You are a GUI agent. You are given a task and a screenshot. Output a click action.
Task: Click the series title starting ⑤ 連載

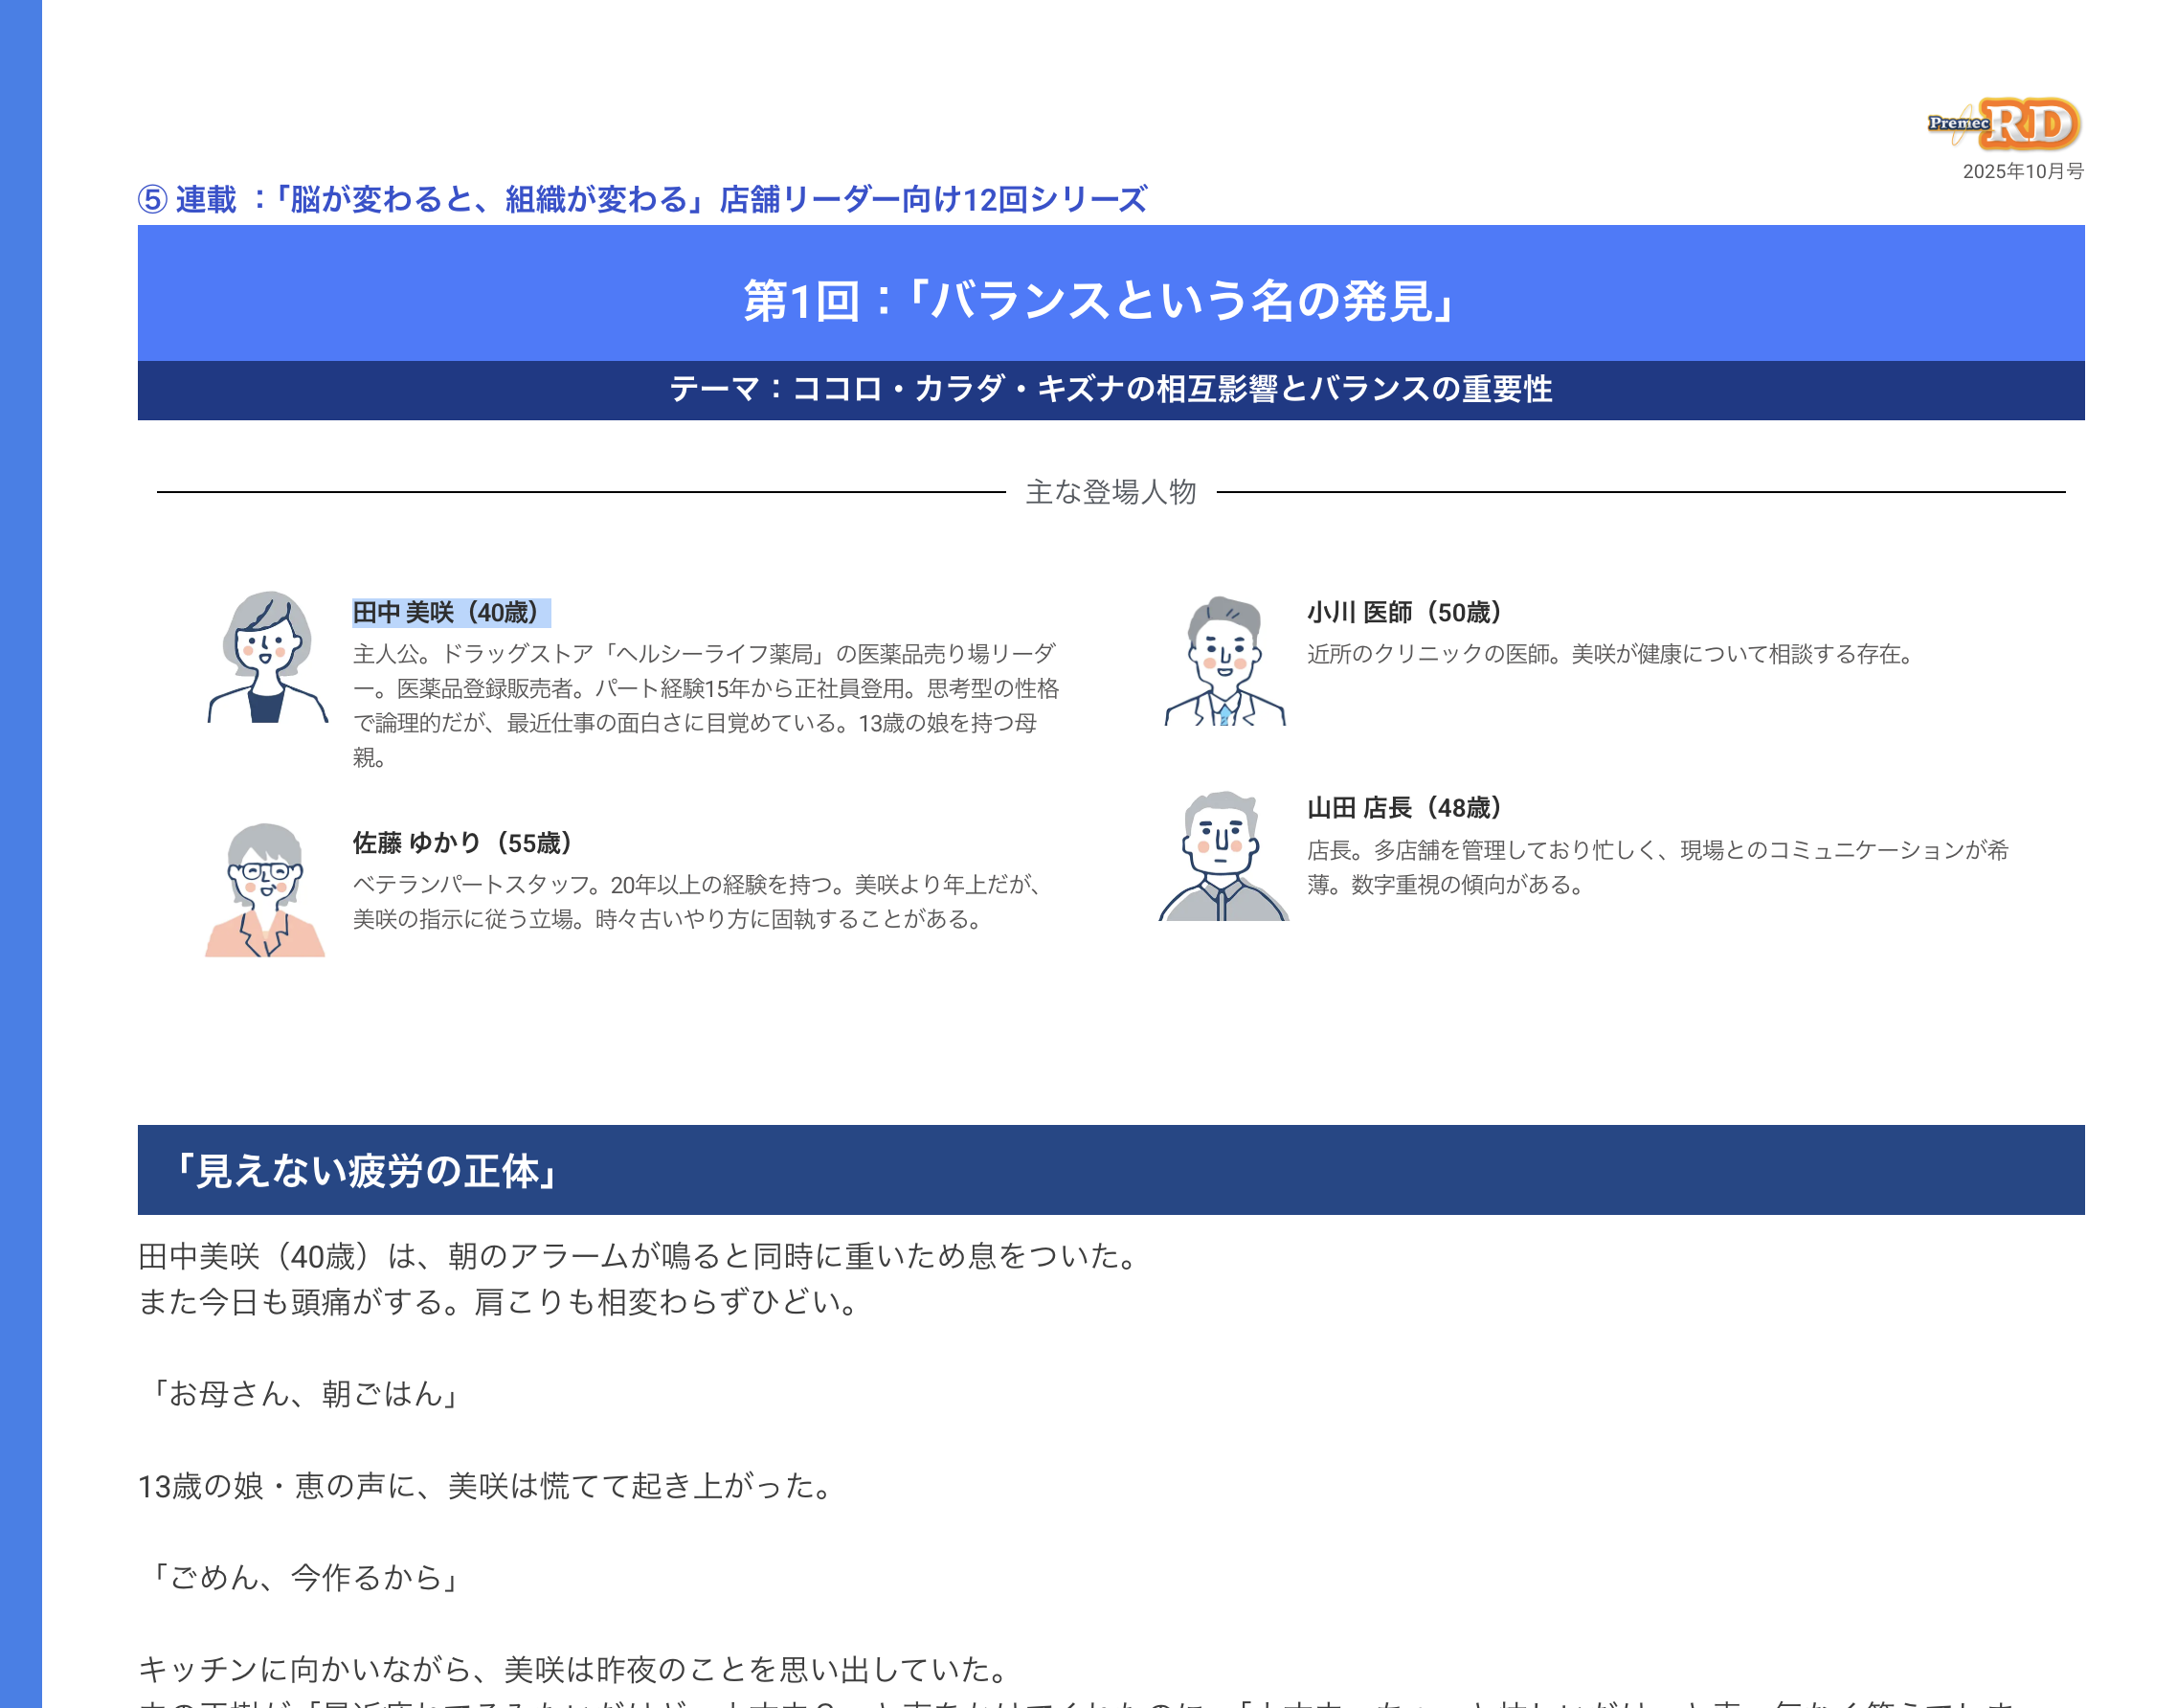click(x=642, y=199)
